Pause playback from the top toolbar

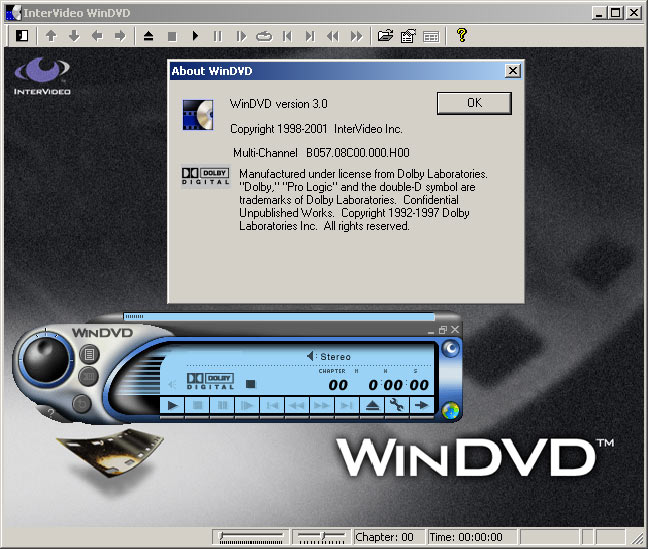click(x=218, y=36)
